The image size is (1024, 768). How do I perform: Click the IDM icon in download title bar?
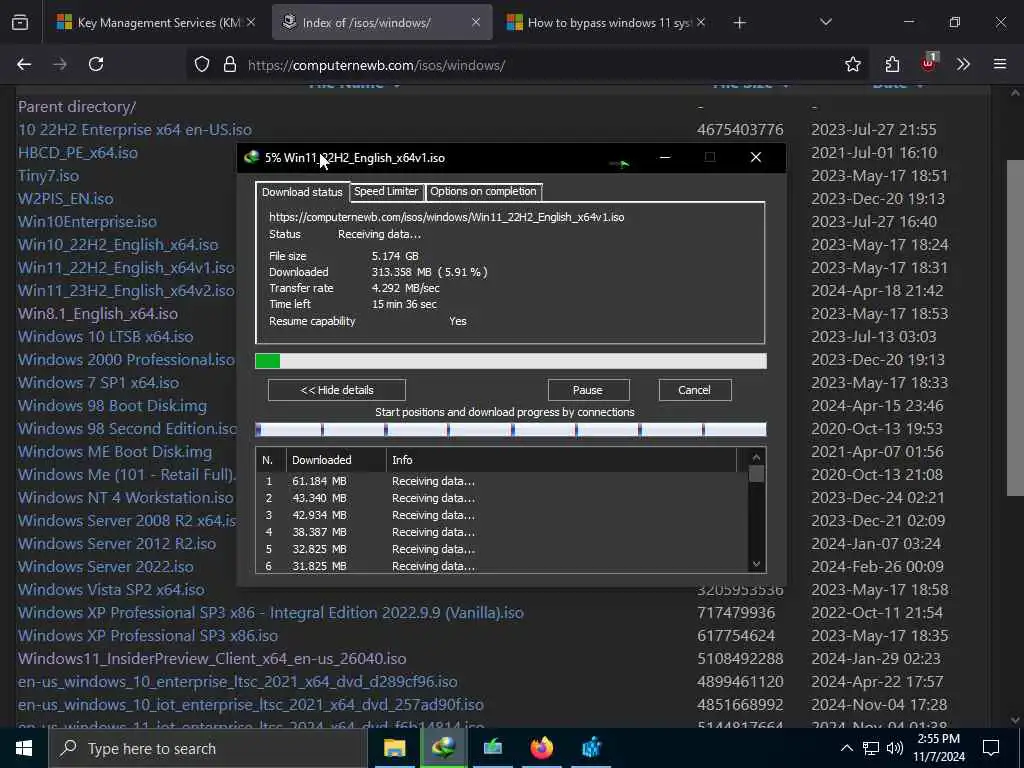(251, 157)
